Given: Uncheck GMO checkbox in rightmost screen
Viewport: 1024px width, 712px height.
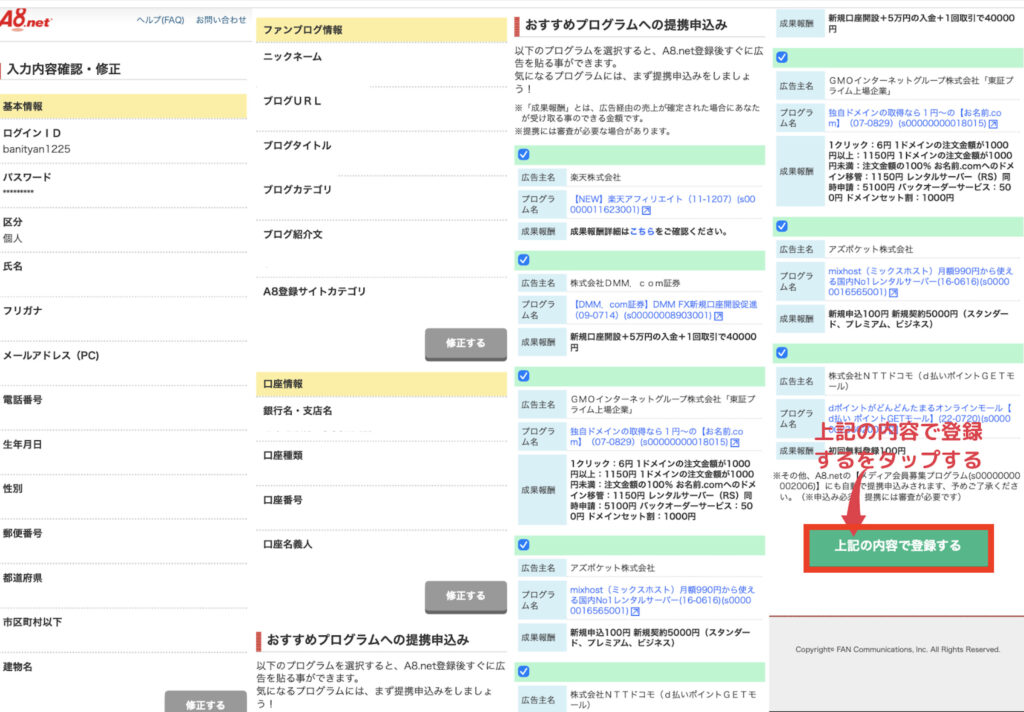Looking at the screenshot, I should tap(782, 57).
